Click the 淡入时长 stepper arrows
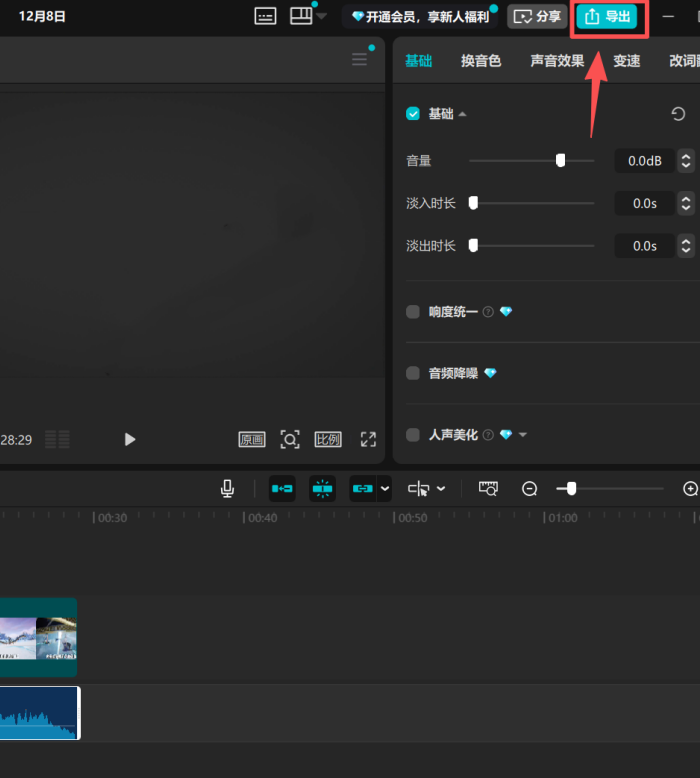700x778 pixels. (686, 203)
